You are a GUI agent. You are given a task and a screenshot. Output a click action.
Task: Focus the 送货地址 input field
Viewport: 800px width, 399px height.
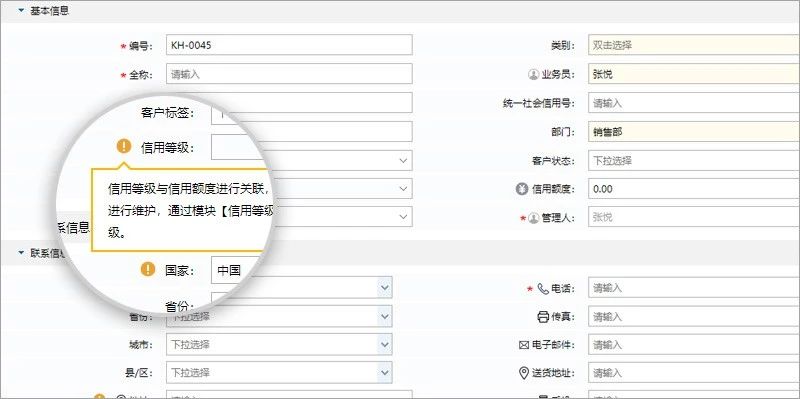[x=694, y=373]
